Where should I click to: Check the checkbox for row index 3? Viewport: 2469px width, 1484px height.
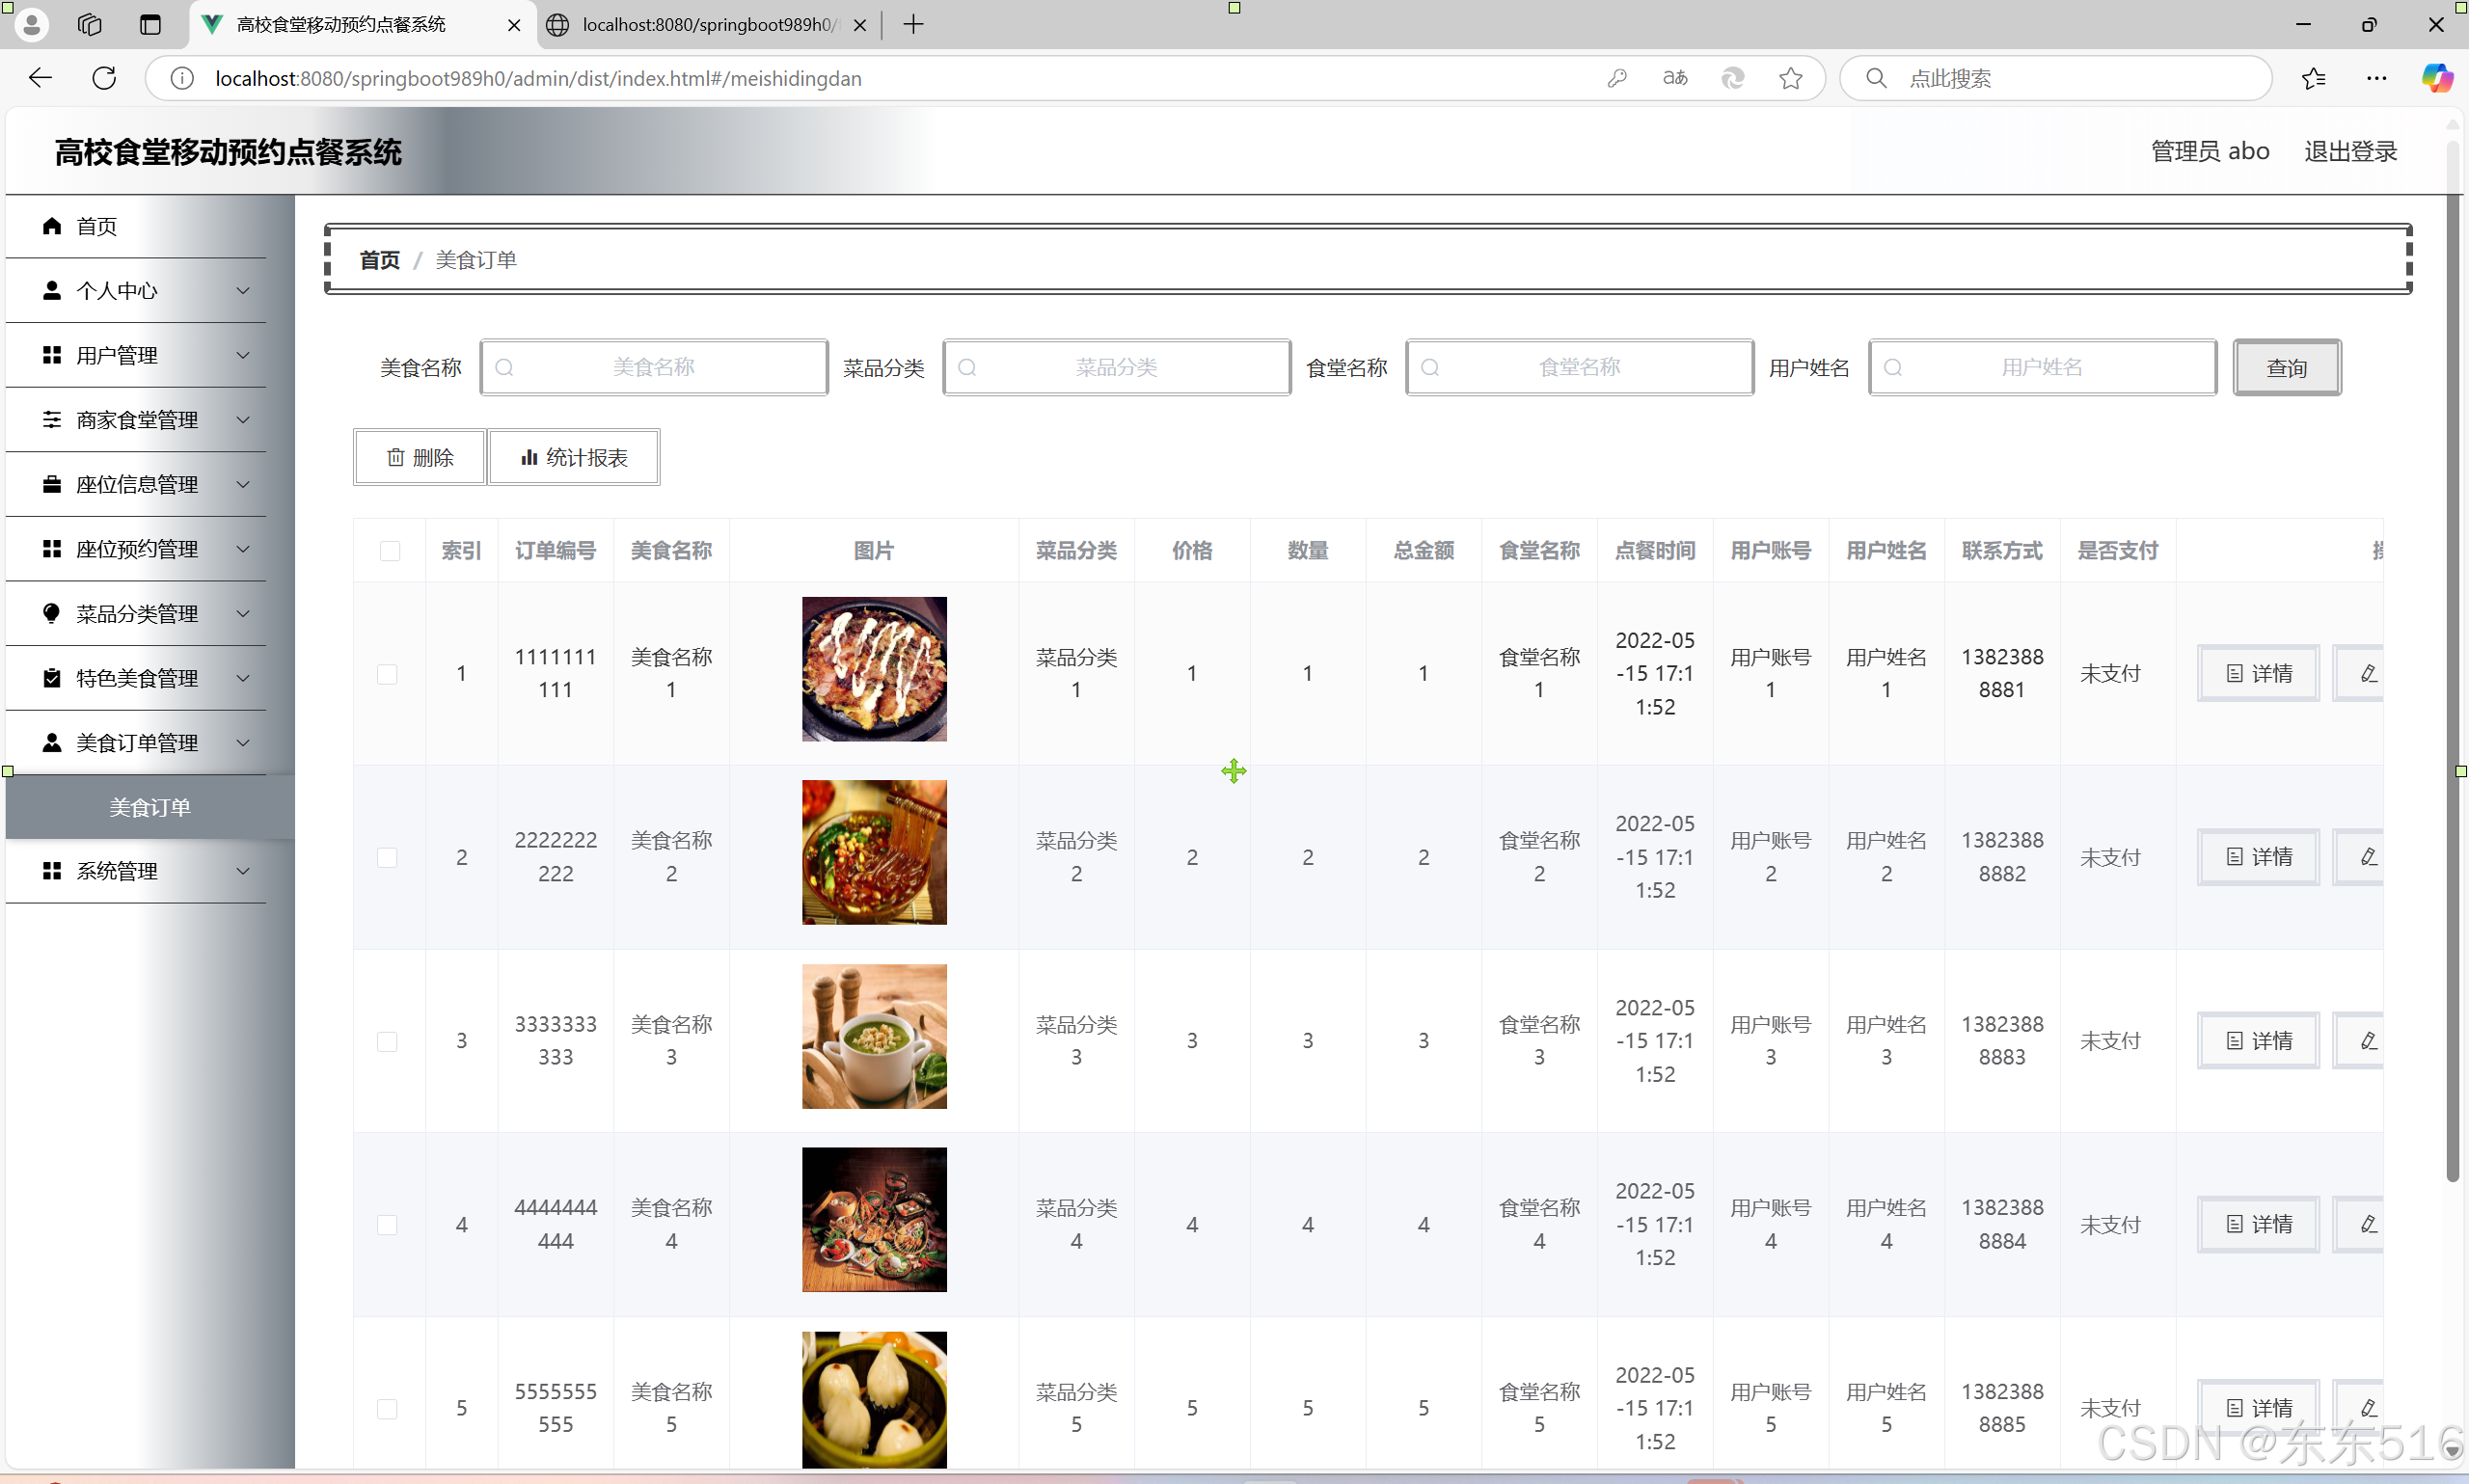387,1041
